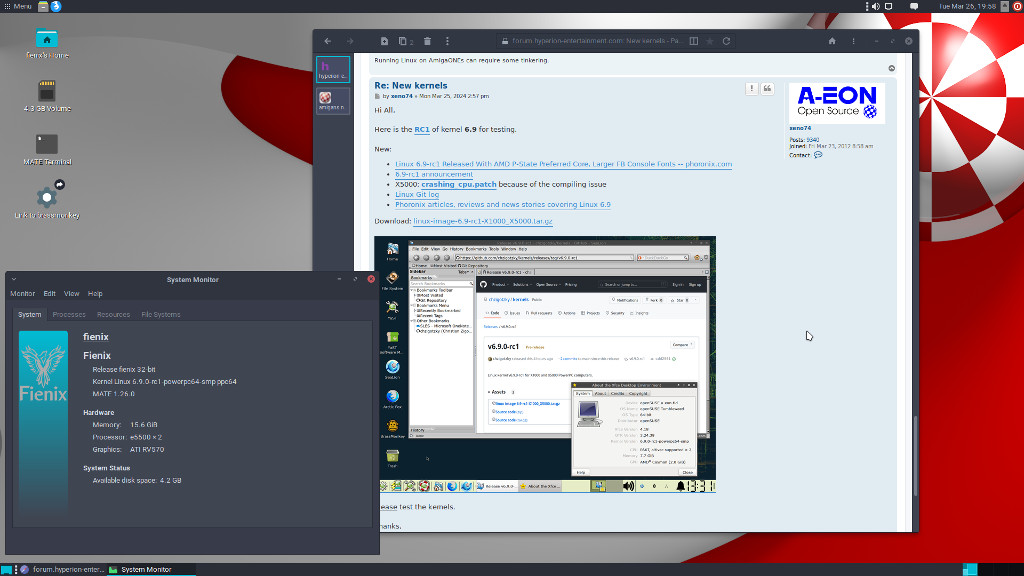Open the tab options kebab menu

(447, 41)
